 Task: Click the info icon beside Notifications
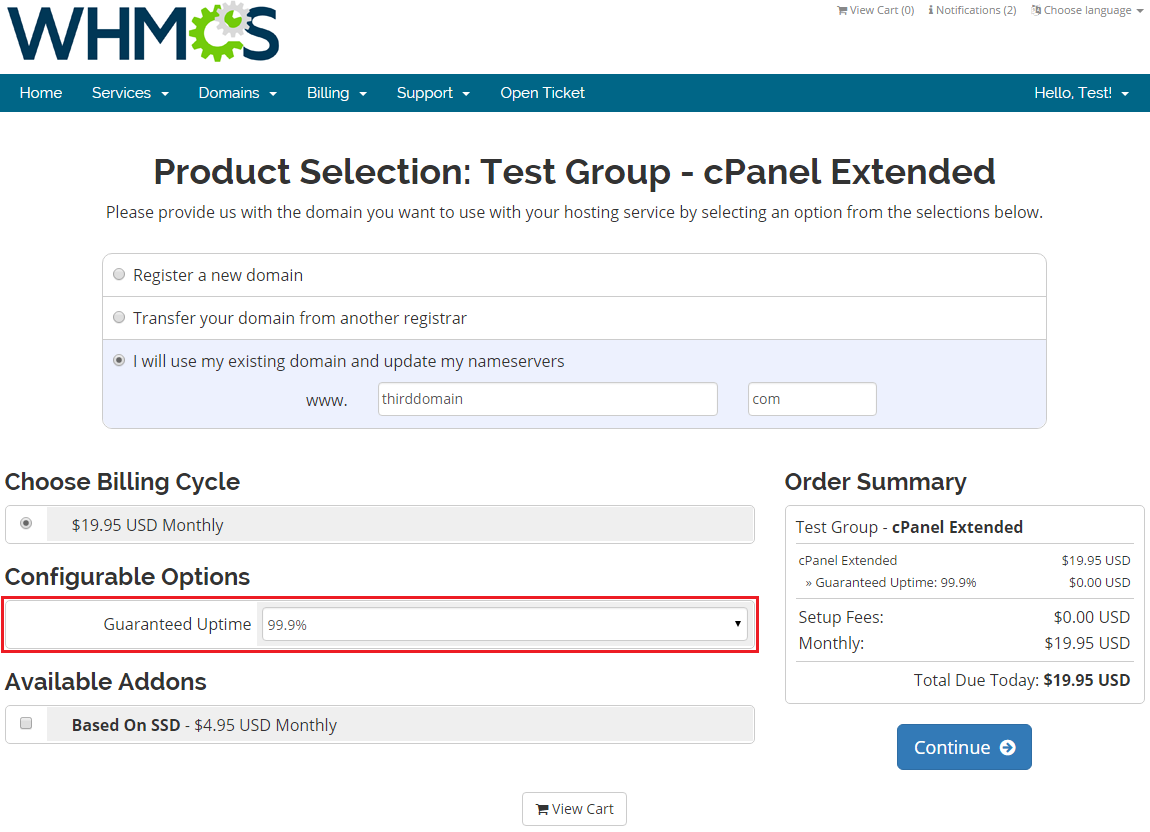[931, 10]
